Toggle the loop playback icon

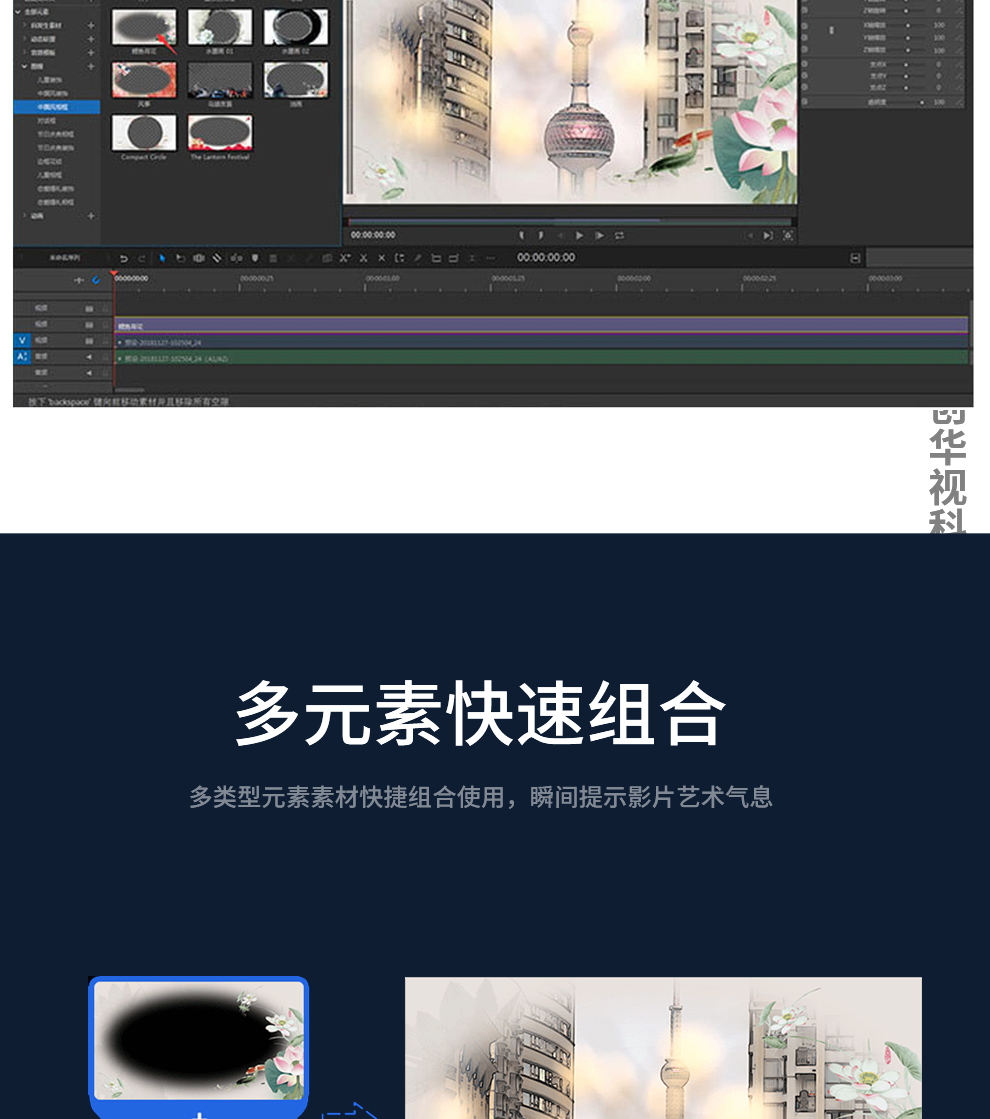tap(620, 235)
